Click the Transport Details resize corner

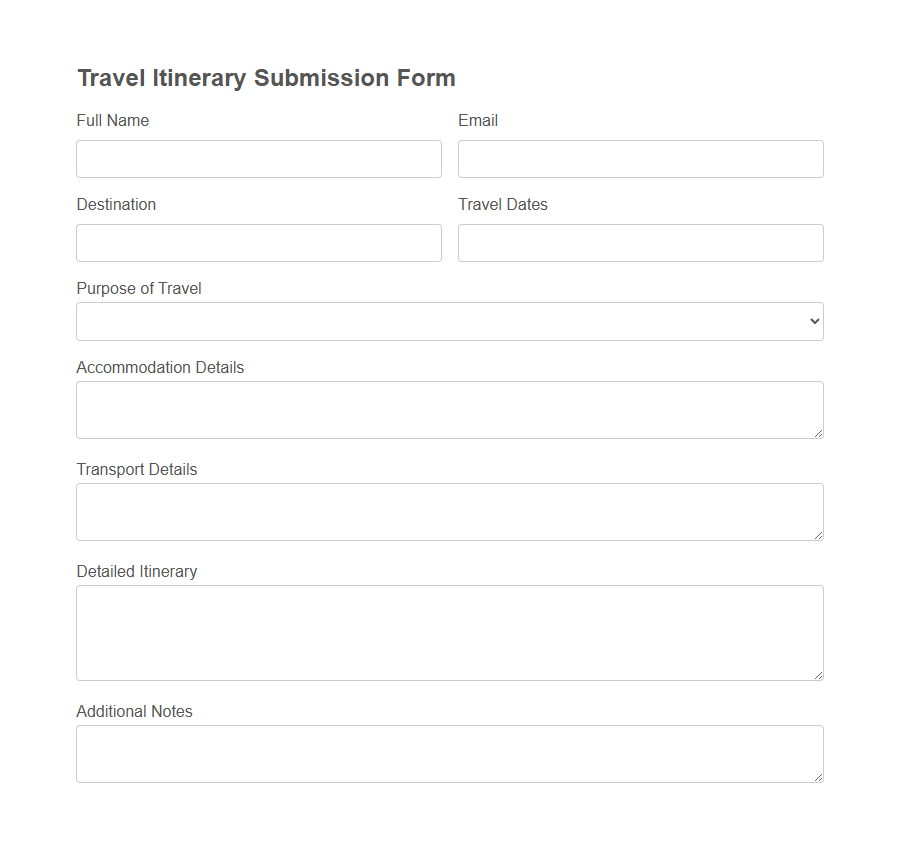click(818, 535)
